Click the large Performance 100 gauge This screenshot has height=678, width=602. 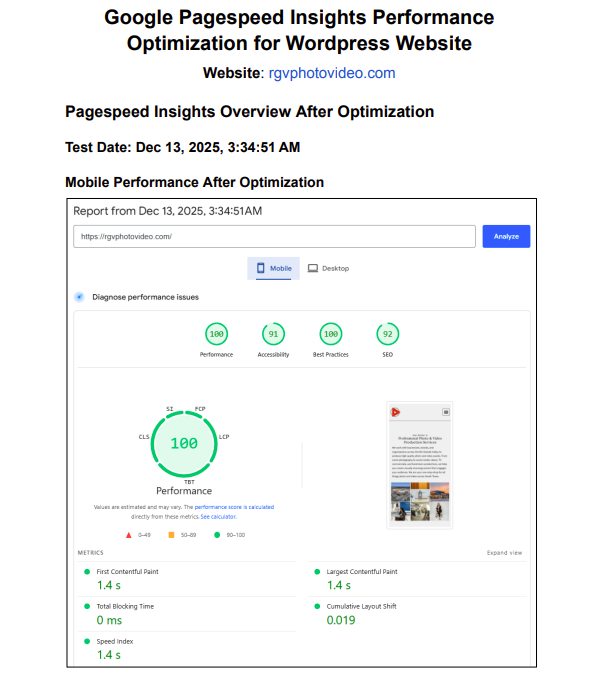click(x=184, y=444)
